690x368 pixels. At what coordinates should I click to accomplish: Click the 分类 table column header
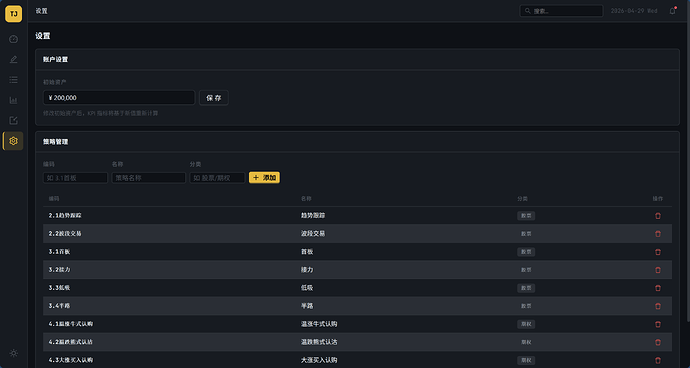tap(523, 199)
